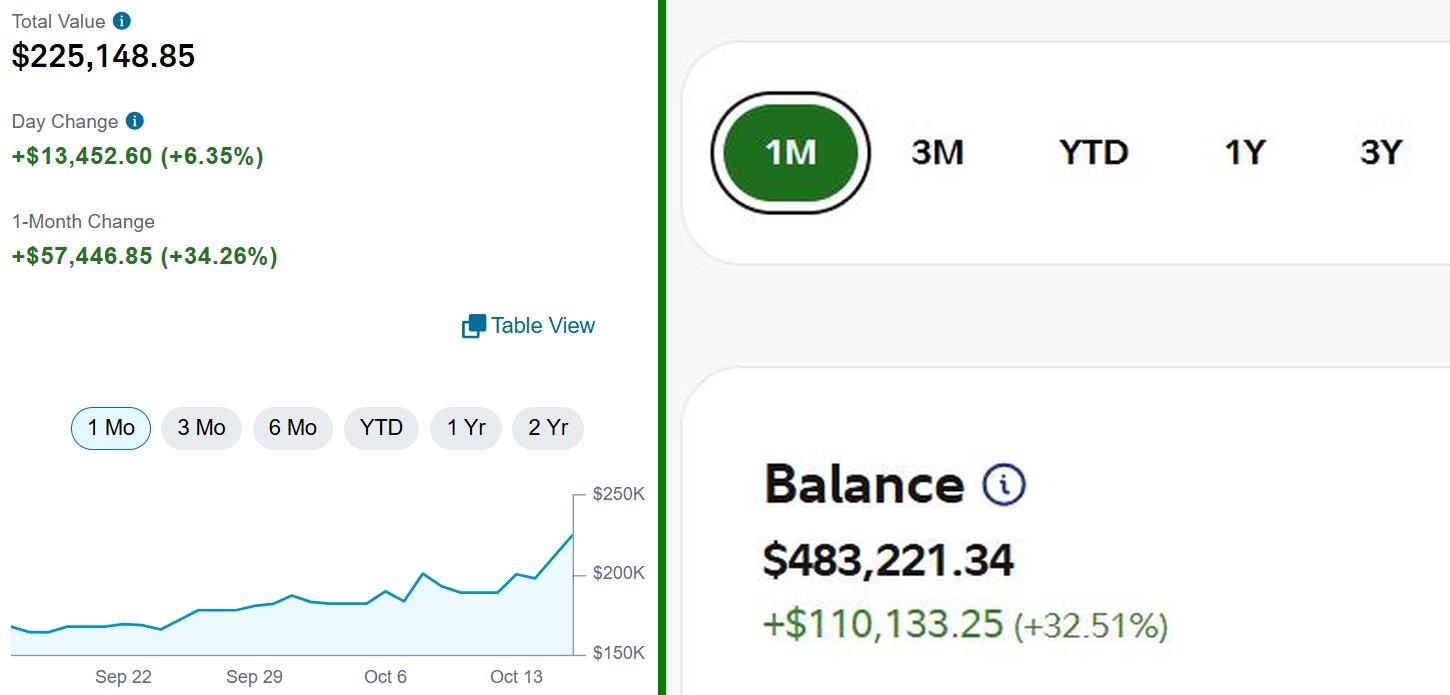Select the YTD pill beside 6 Mo
This screenshot has height=695, width=1450.
point(381,428)
